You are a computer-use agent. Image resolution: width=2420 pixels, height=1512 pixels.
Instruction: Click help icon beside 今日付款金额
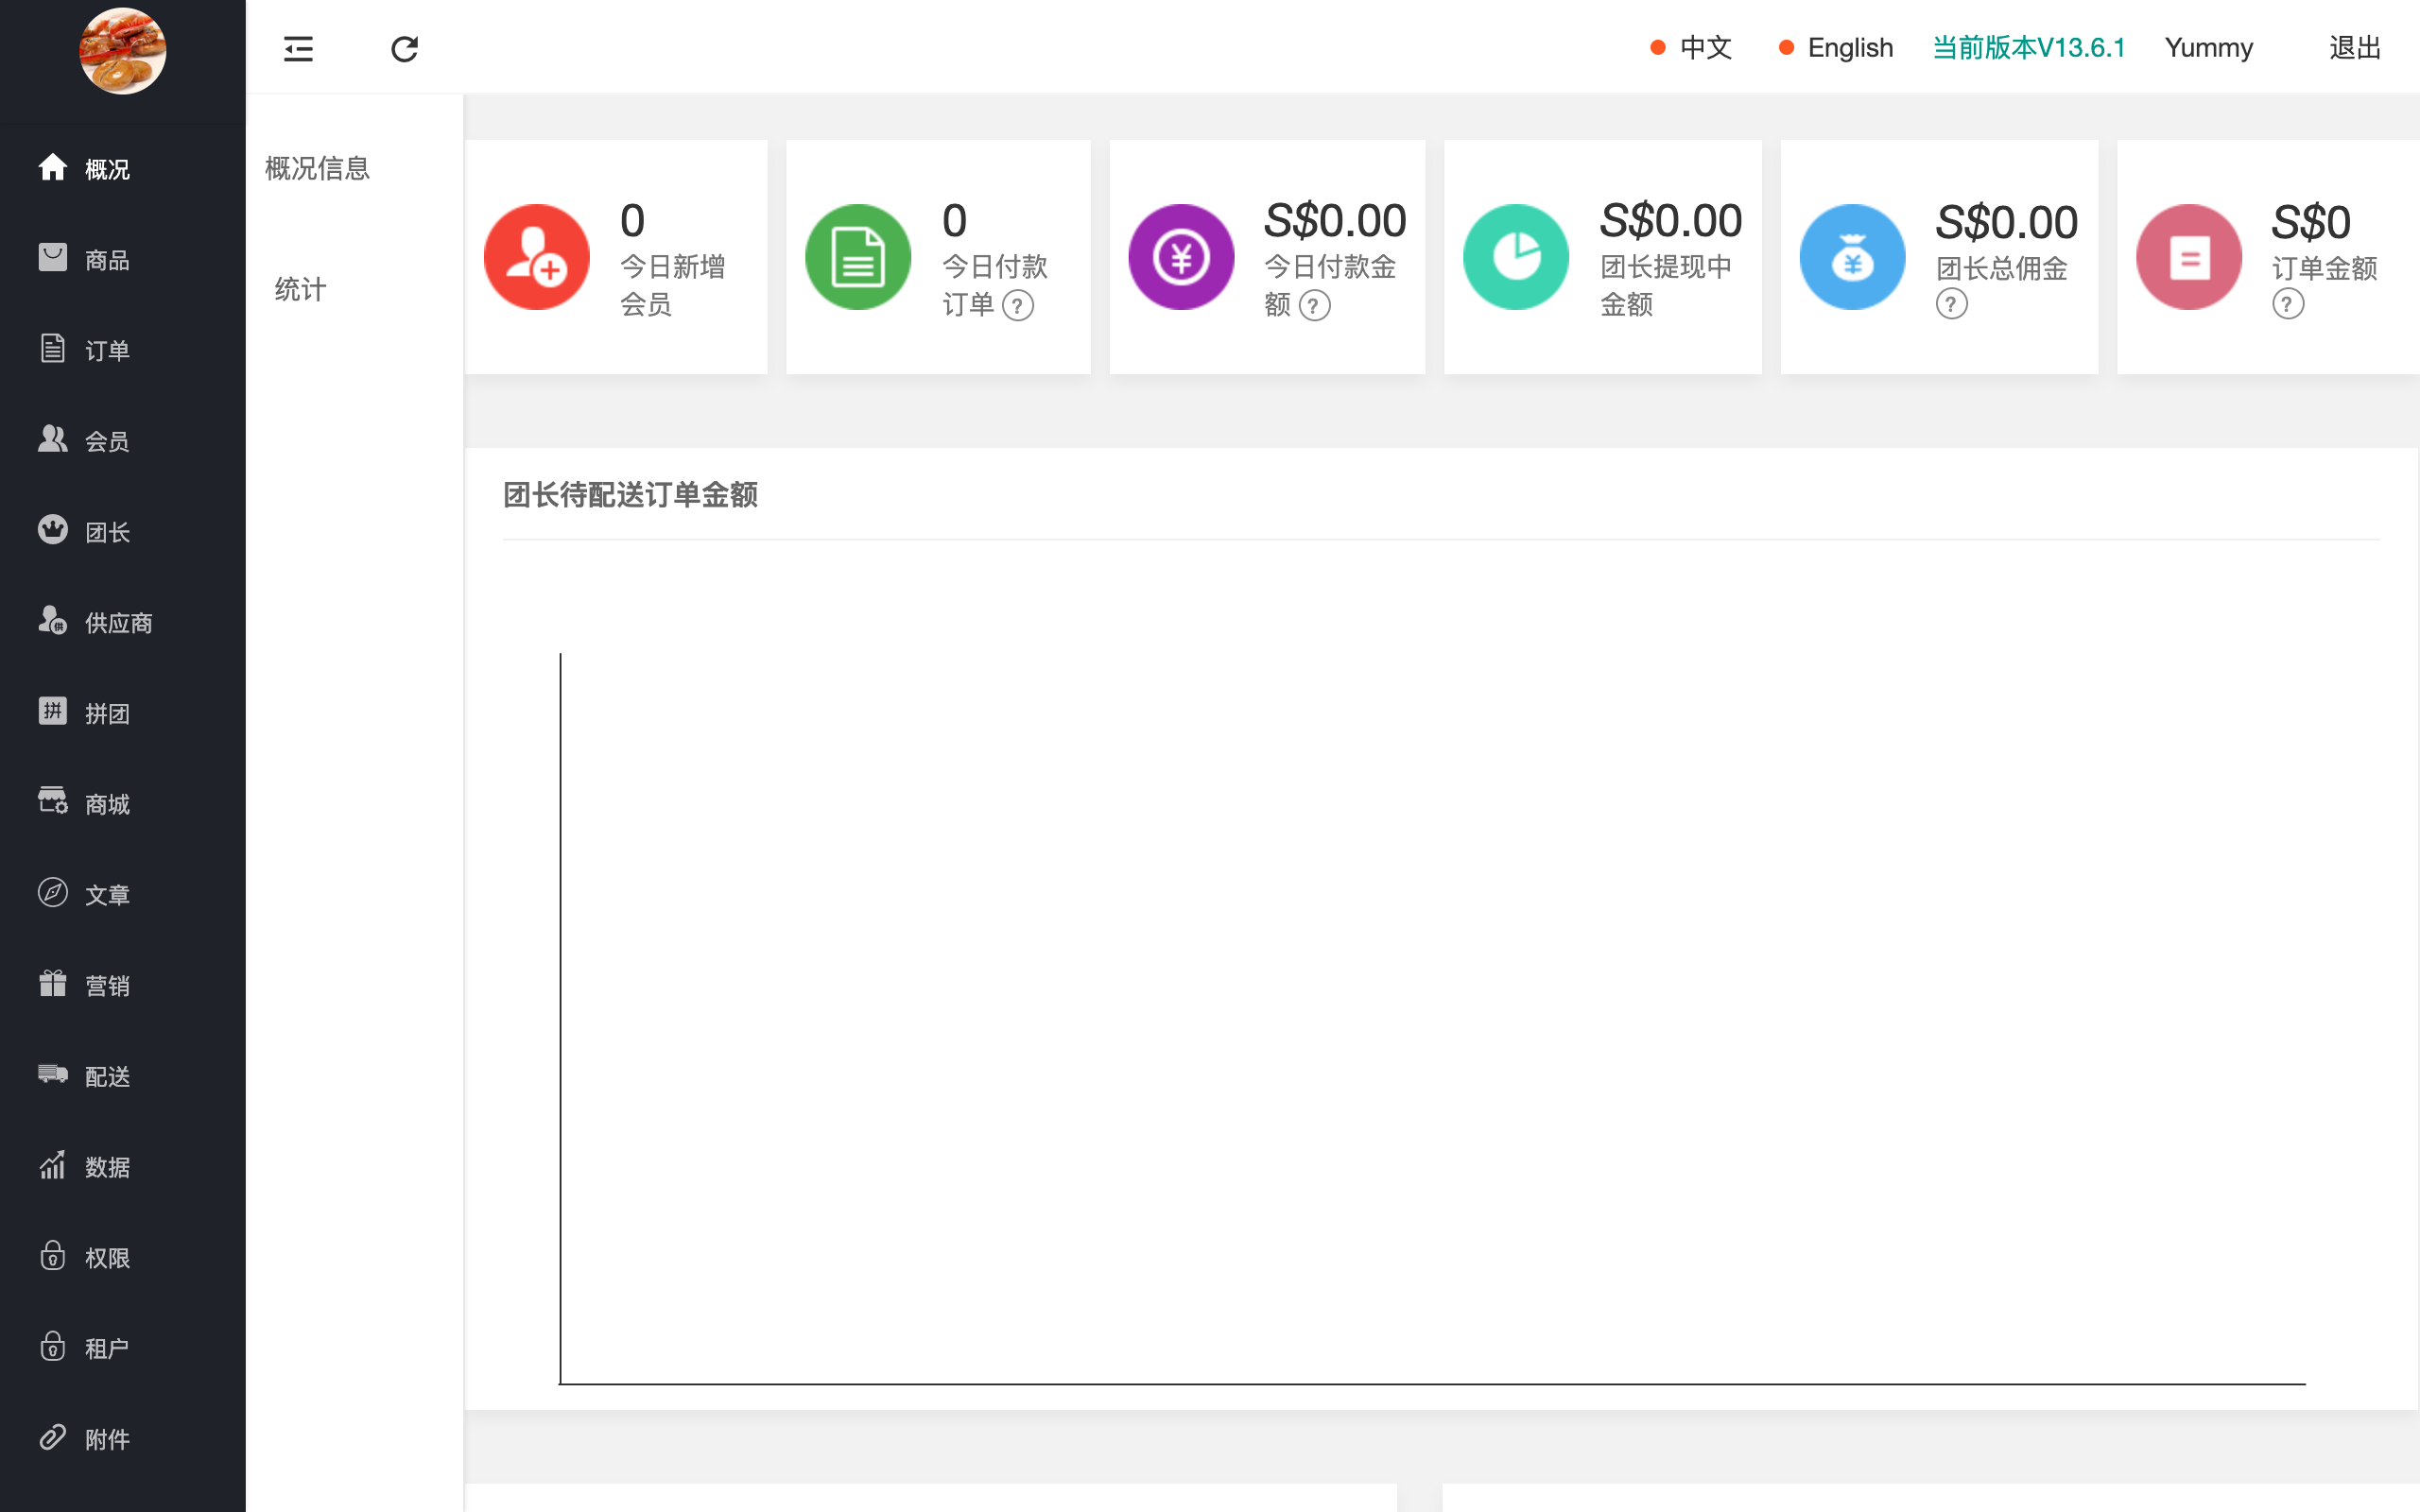pyautogui.click(x=1314, y=305)
